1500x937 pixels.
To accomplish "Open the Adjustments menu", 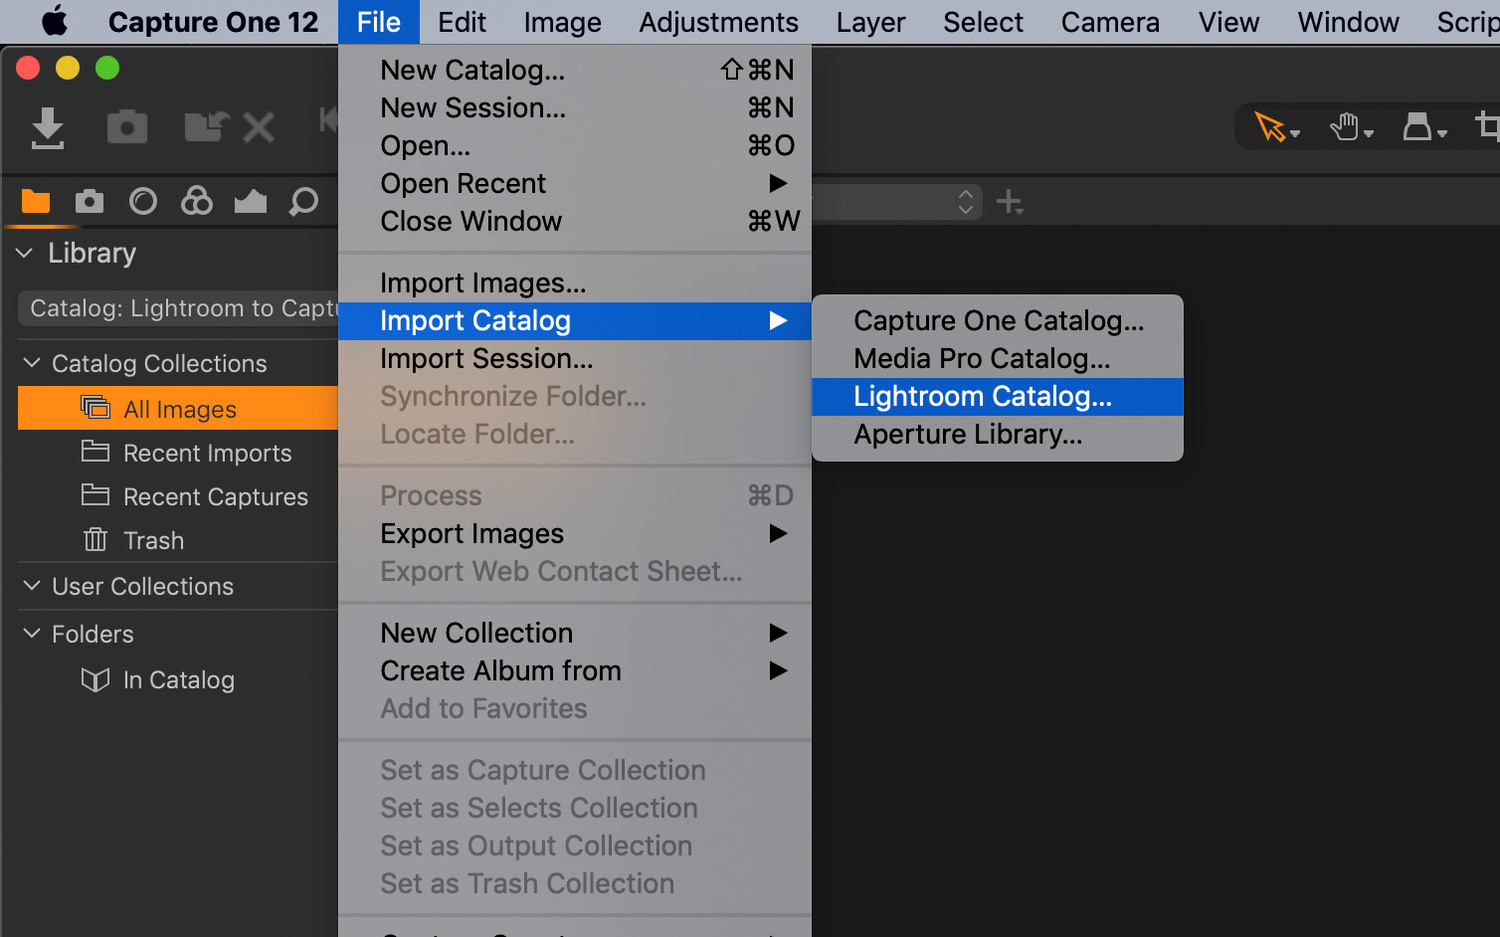I will tap(718, 22).
